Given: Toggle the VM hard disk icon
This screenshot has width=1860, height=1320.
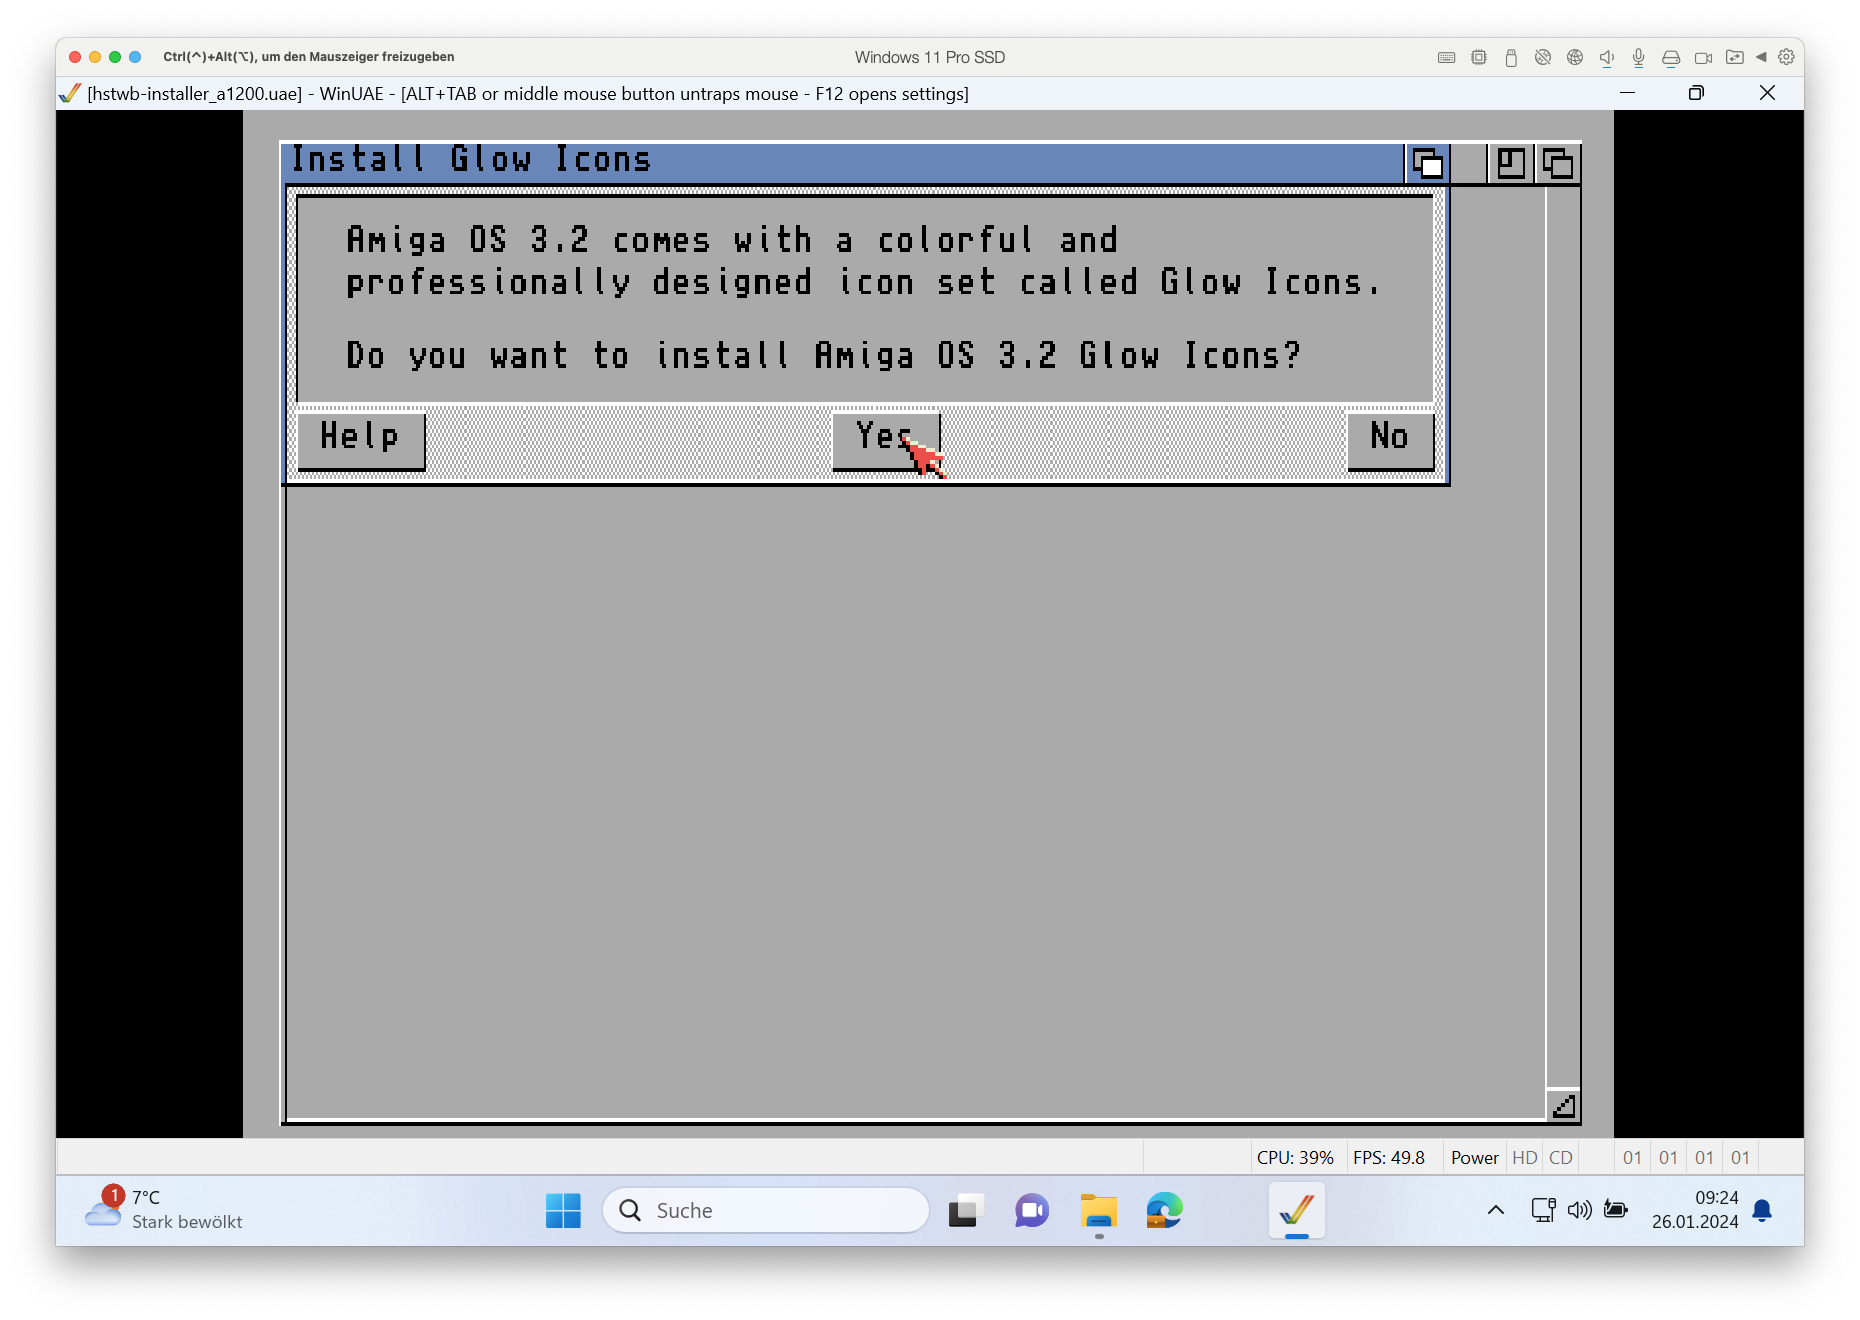Looking at the screenshot, I should click(1670, 58).
